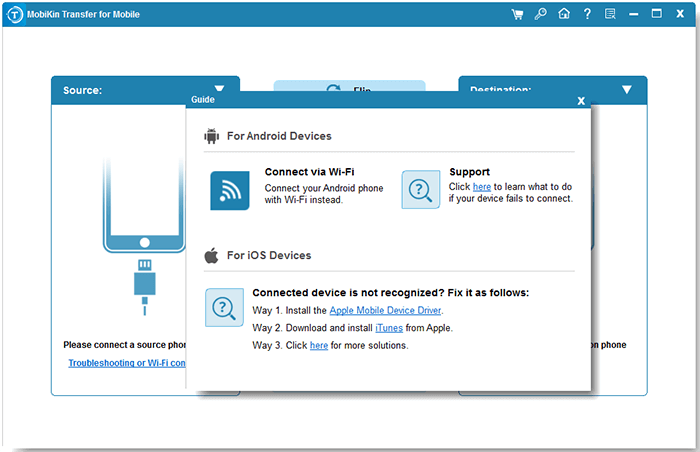The width and height of the screenshot is (700, 452).
Task: Open the iTunes download link
Action: pyautogui.click(x=389, y=328)
